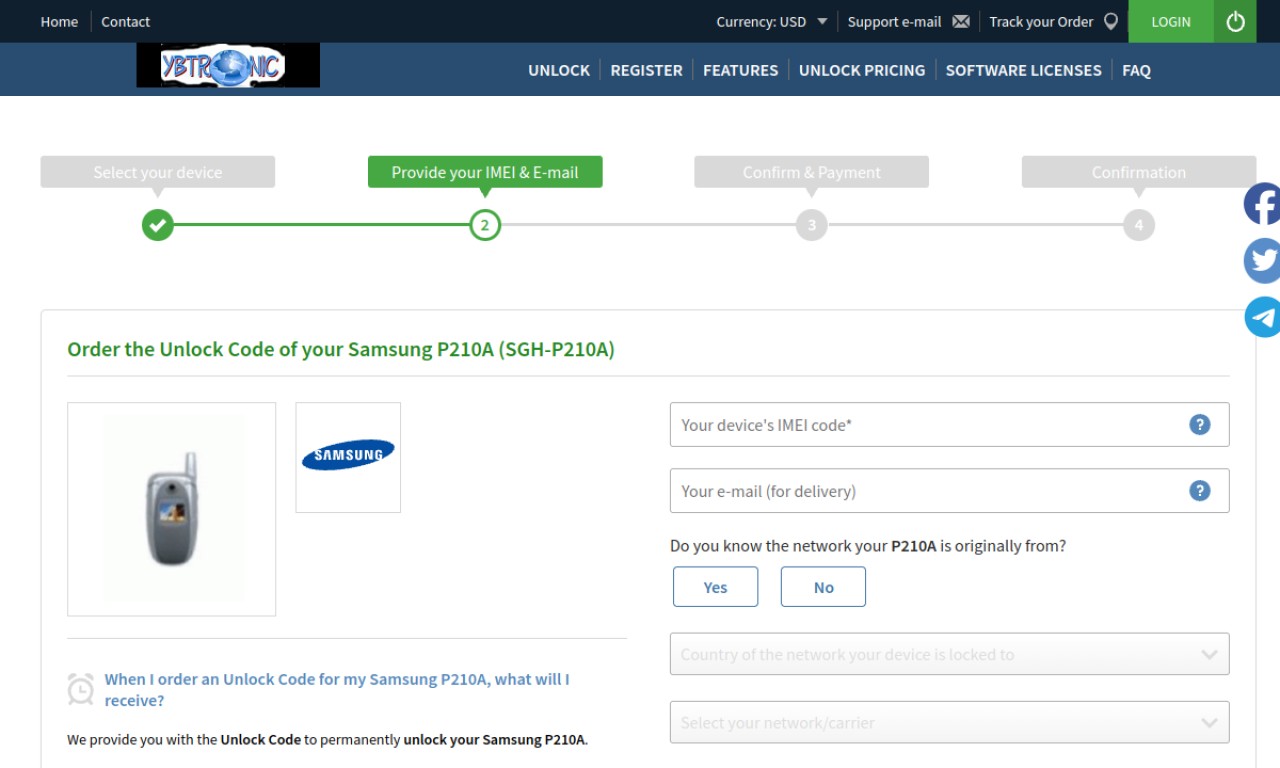1280x768 pixels.
Task: Open the 'what will I receive' question link
Action: coord(337,690)
